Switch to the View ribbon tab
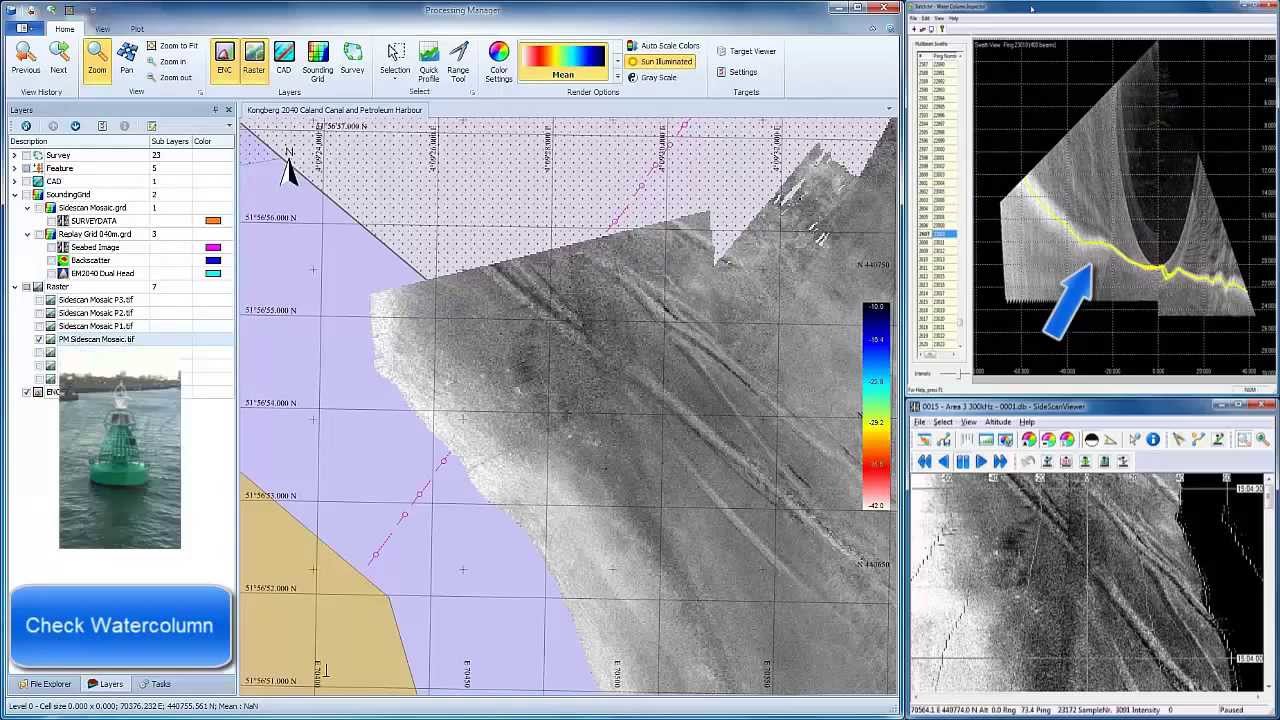 (103, 29)
